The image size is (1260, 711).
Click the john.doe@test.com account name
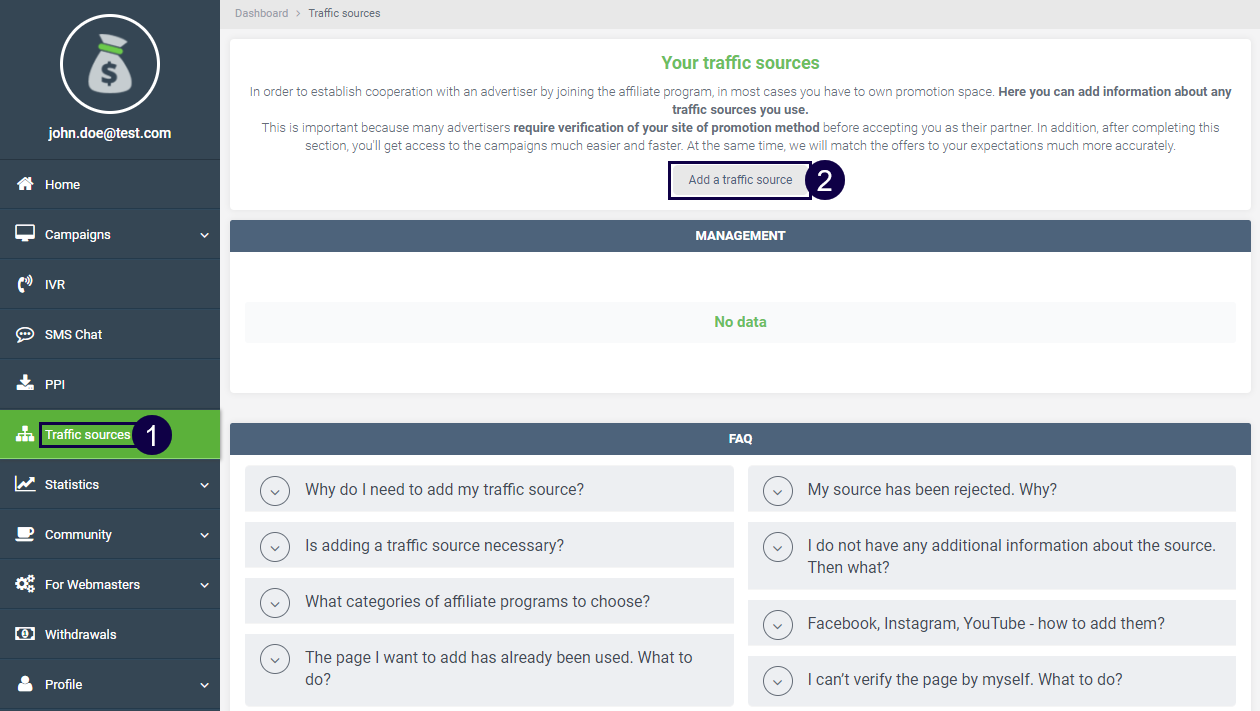point(110,133)
